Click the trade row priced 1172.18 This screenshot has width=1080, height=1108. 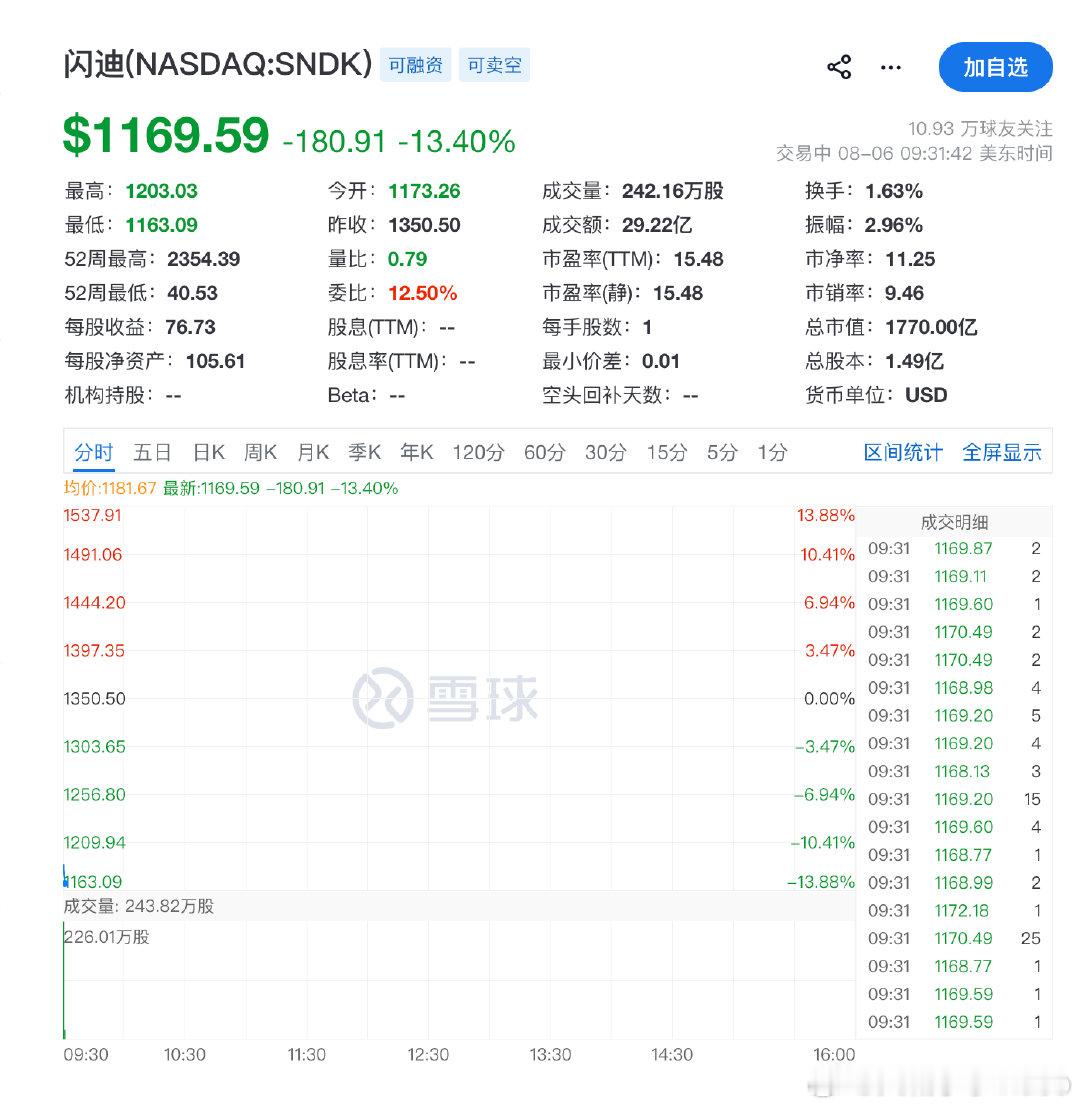click(955, 910)
